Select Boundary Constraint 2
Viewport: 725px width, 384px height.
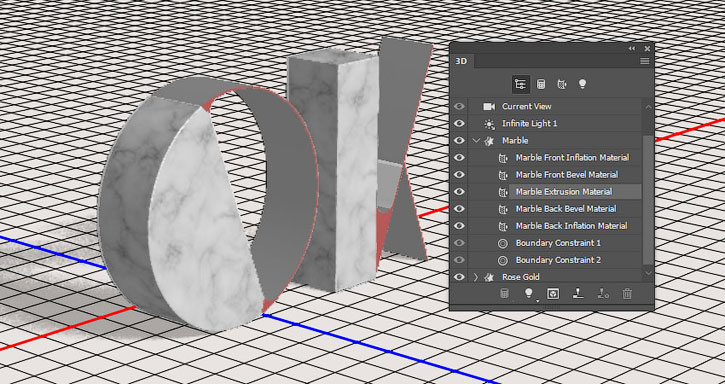pos(555,260)
